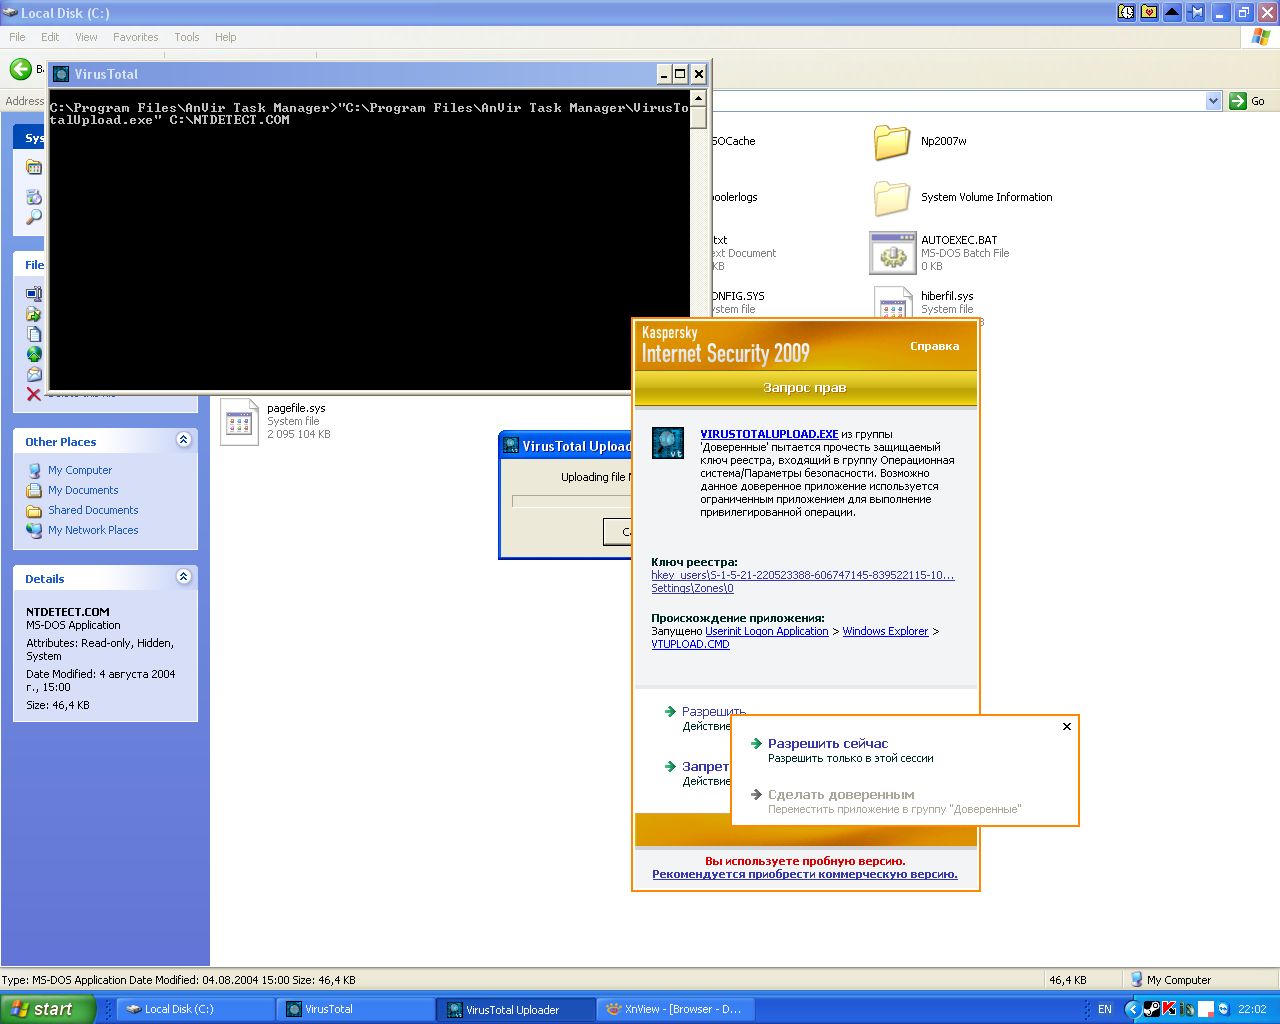Click the copy file icon in File tasks
Viewport: 1280px width, 1024px height.
[34, 334]
